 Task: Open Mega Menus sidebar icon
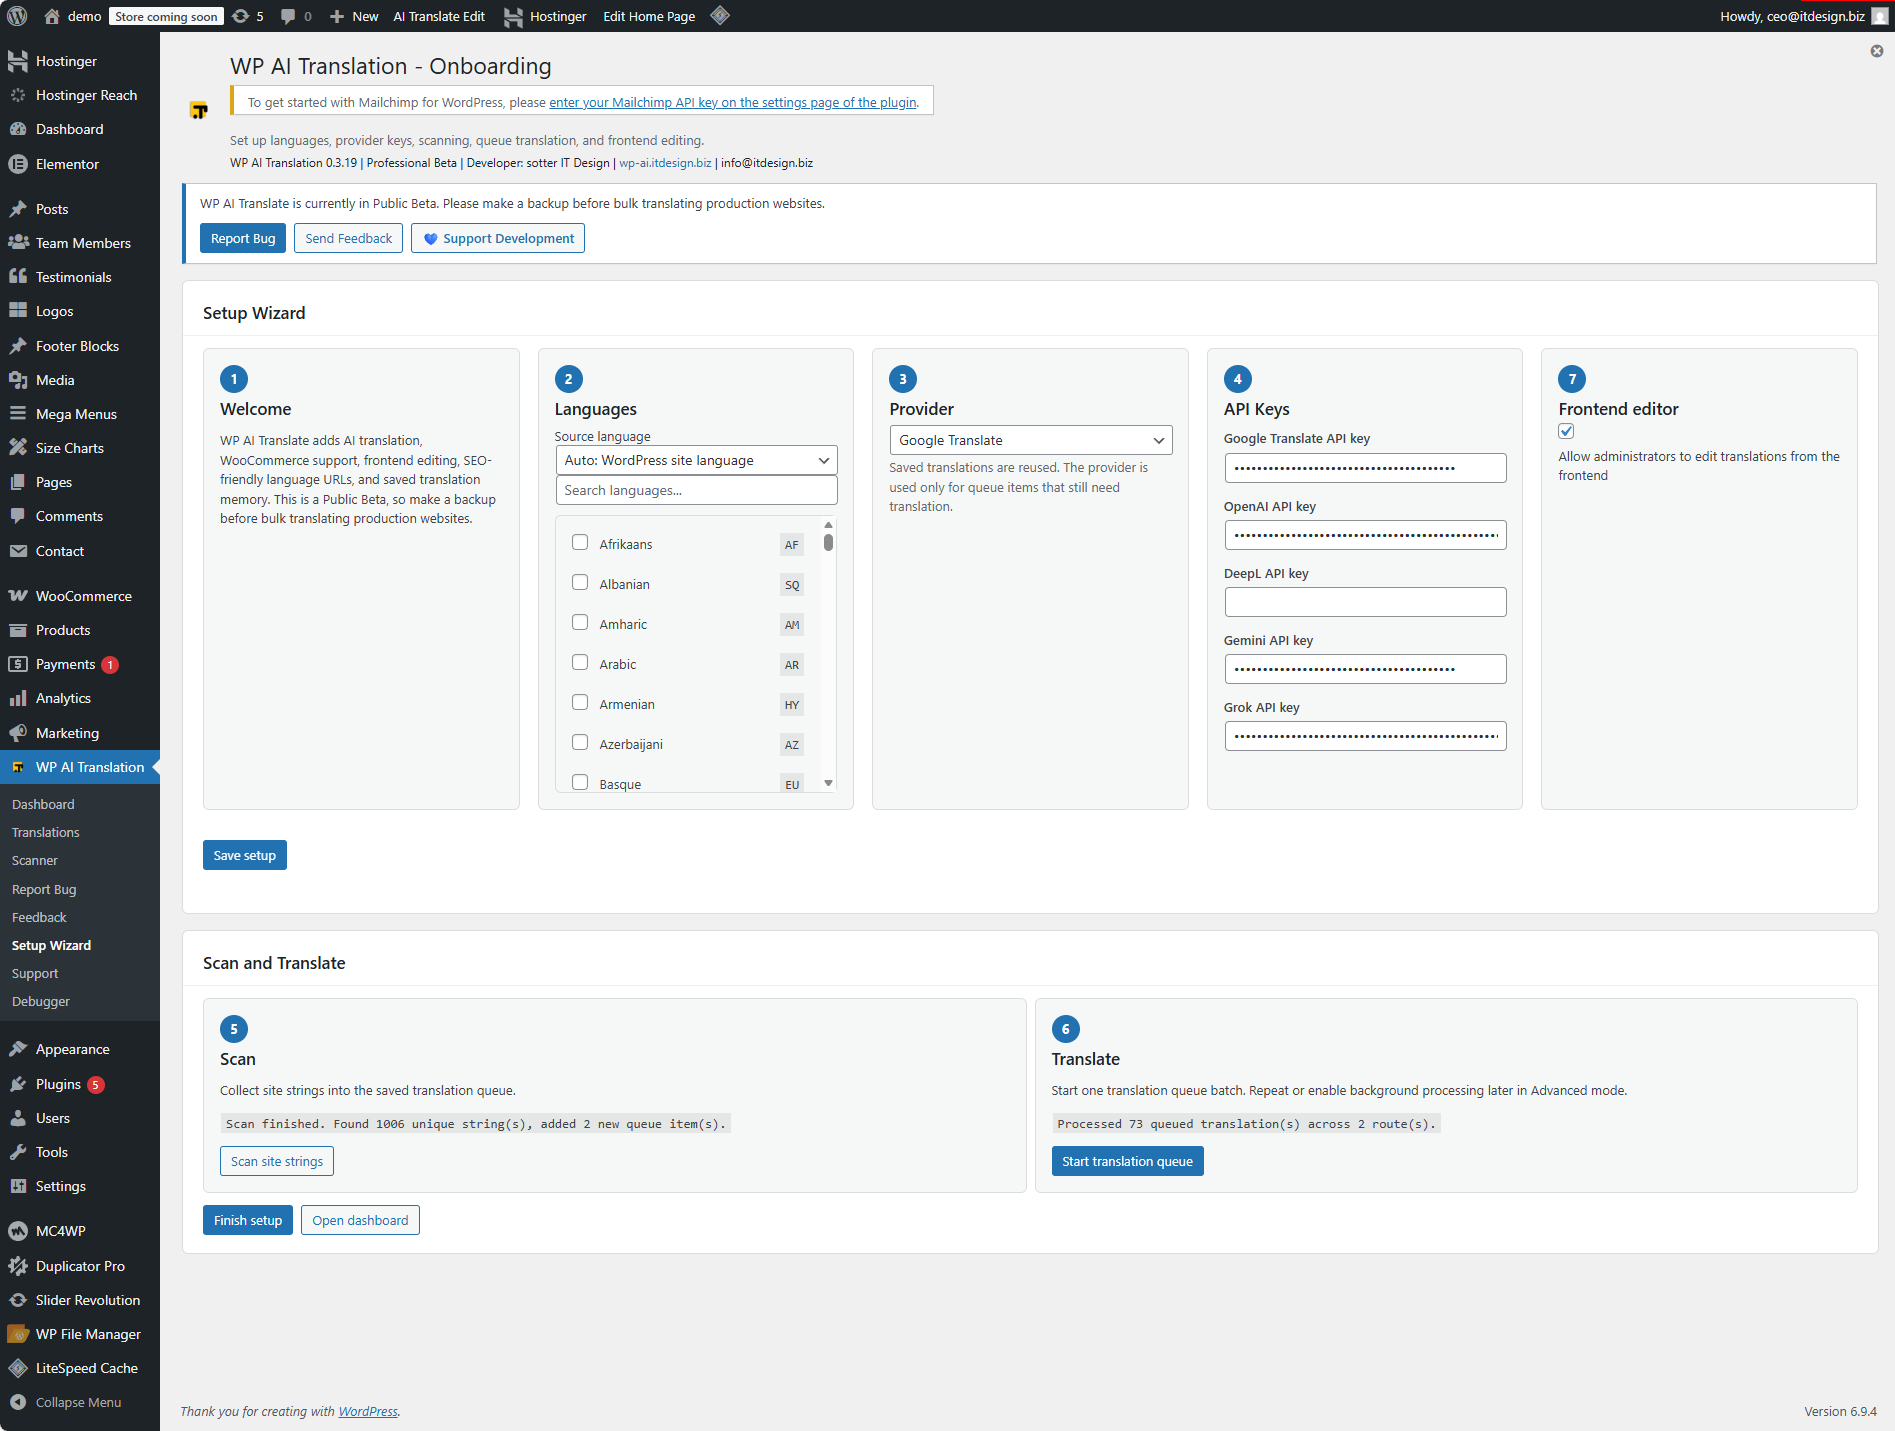[x=18, y=414]
